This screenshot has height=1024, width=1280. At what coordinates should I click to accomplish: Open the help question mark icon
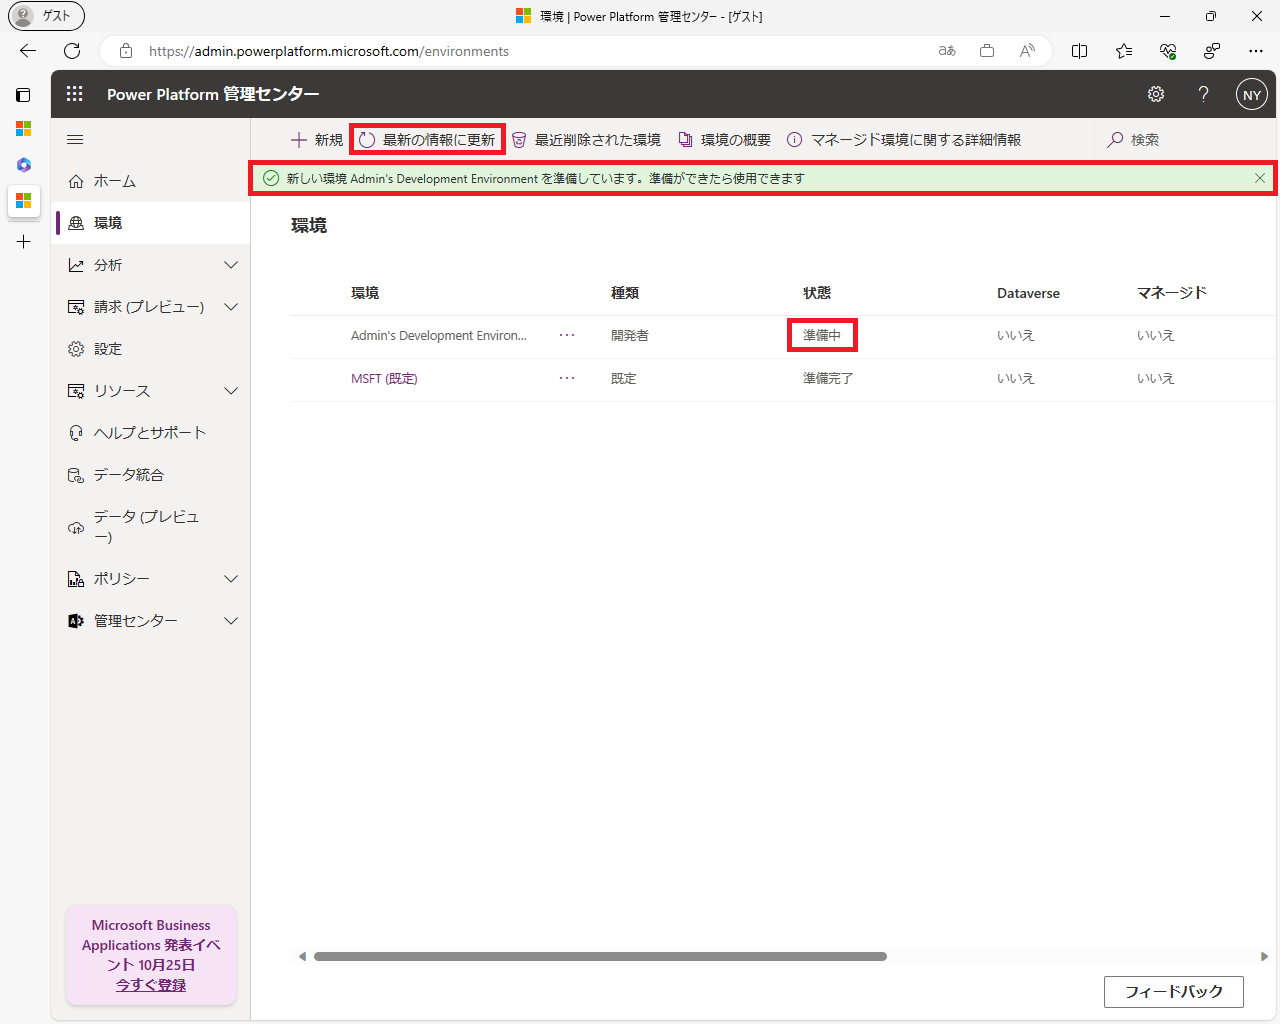[x=1203, y=94]
